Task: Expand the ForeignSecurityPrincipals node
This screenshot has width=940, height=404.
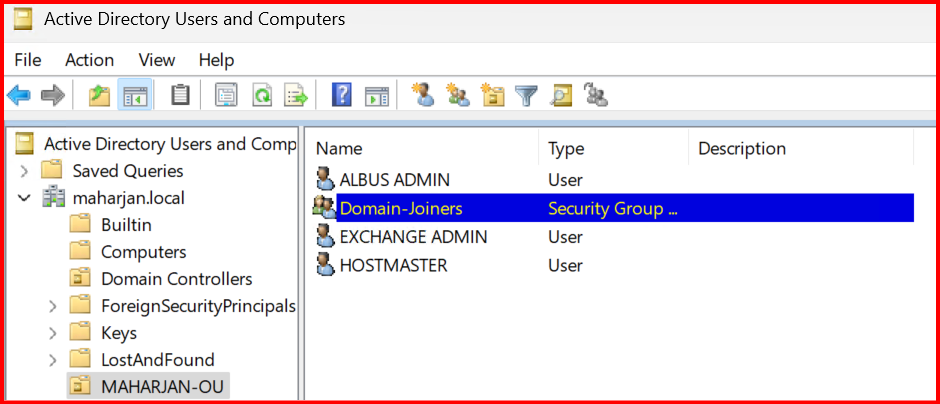Action: coord(52,306)
